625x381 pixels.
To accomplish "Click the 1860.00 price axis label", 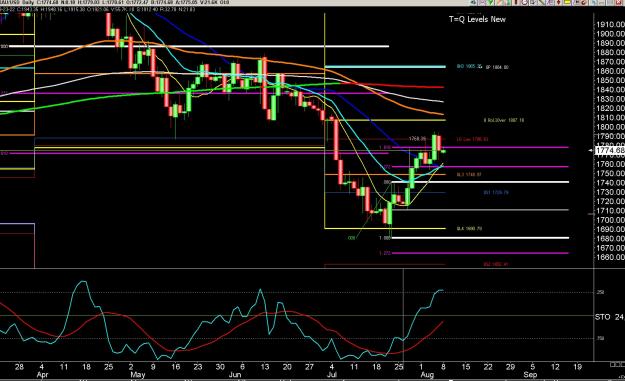I will point(610,71).
